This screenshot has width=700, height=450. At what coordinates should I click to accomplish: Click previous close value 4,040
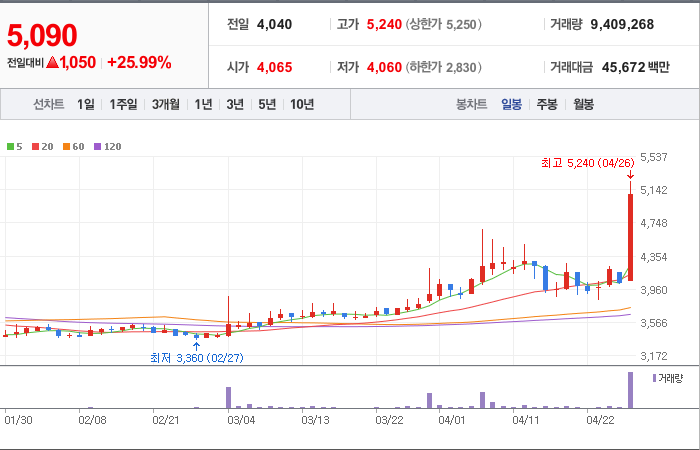pyautogui.click(x=275, y=24)
